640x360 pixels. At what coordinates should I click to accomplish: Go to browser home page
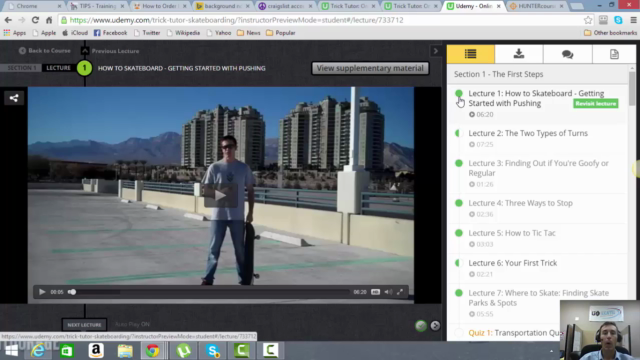pos(49,20)
